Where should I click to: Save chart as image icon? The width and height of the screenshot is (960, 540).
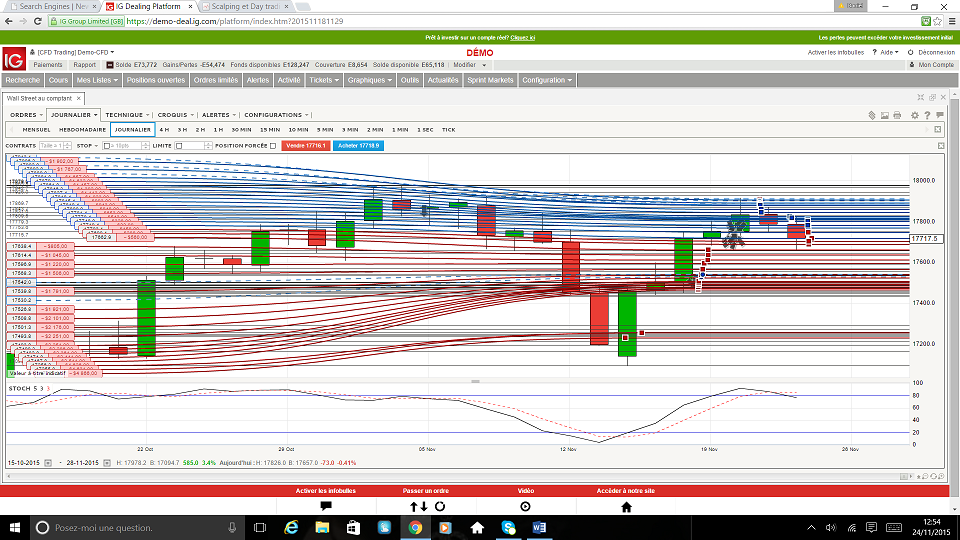(x=885, y=115)
